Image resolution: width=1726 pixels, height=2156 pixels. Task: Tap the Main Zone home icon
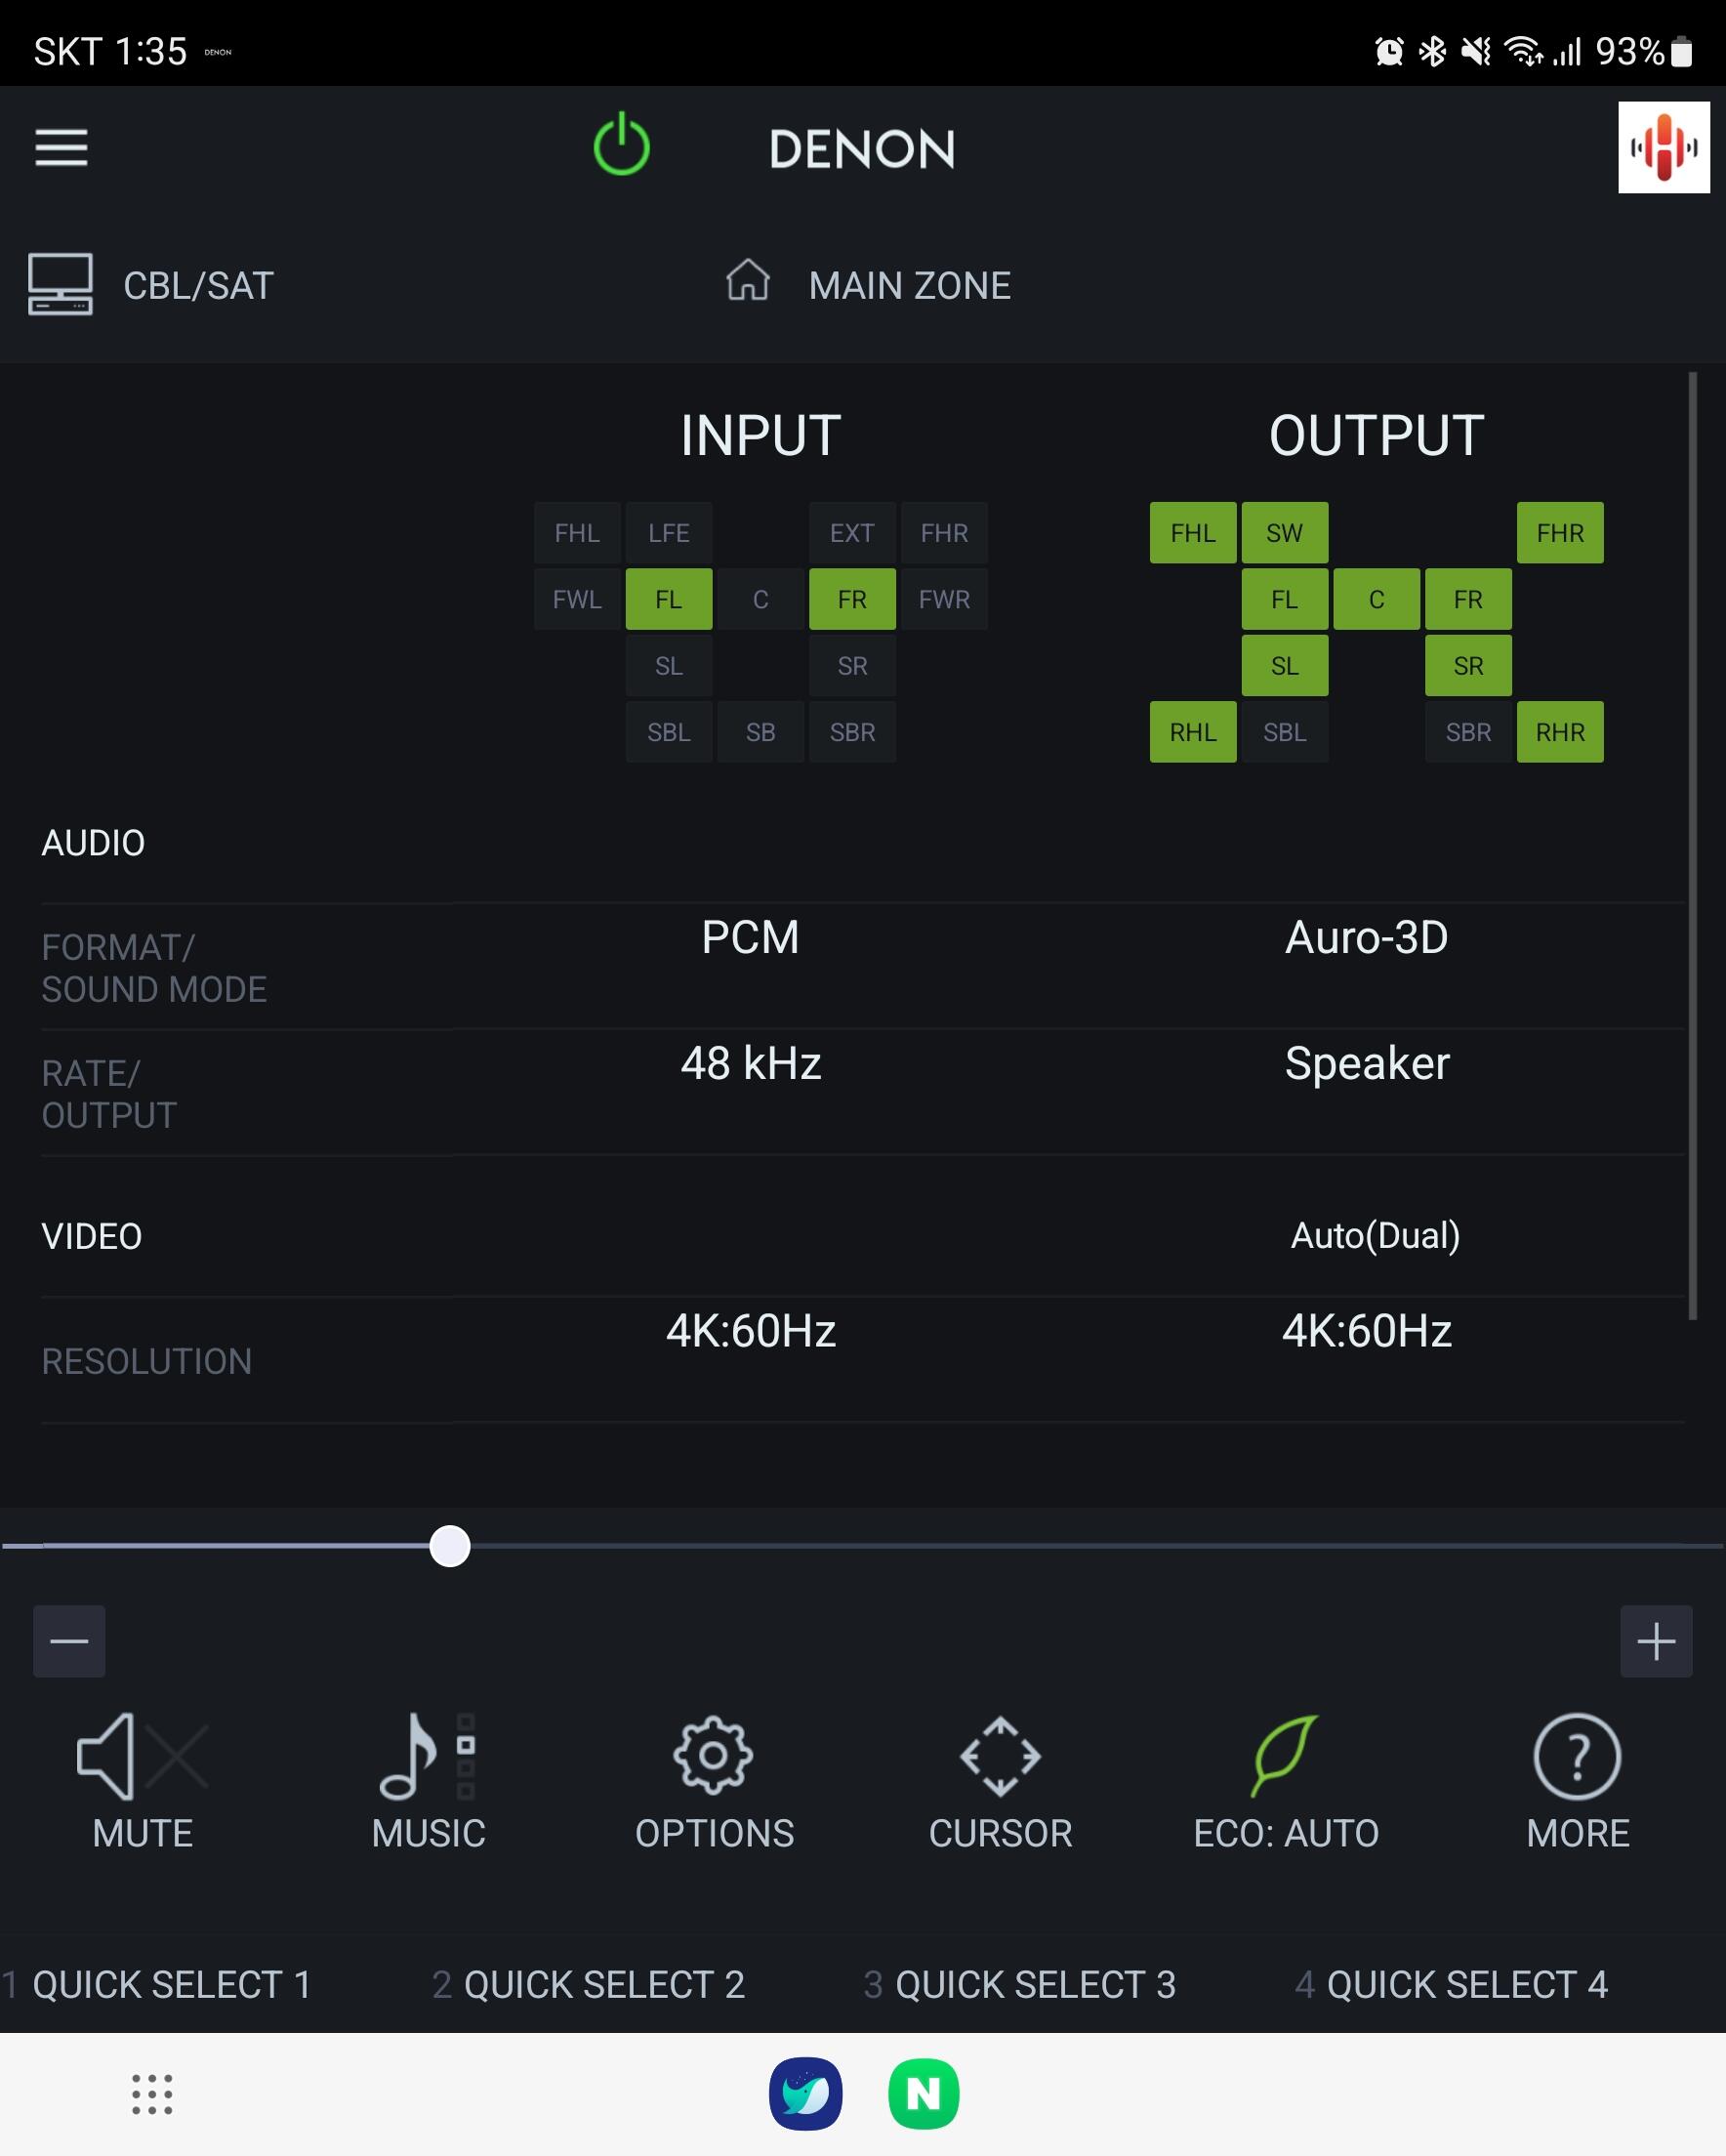pyautogui.click(x=747, y=280)
